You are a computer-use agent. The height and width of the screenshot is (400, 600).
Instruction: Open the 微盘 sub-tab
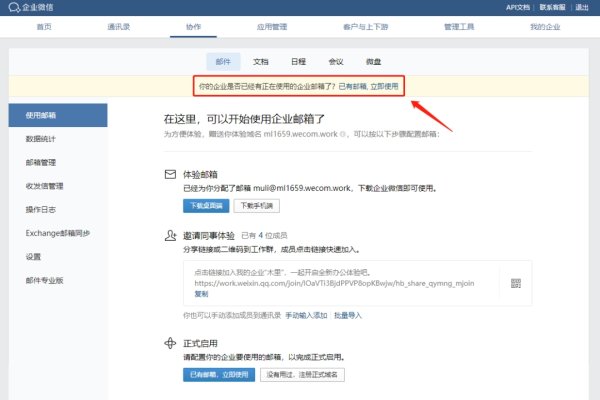pyautogui.click(x=373, y=62)
